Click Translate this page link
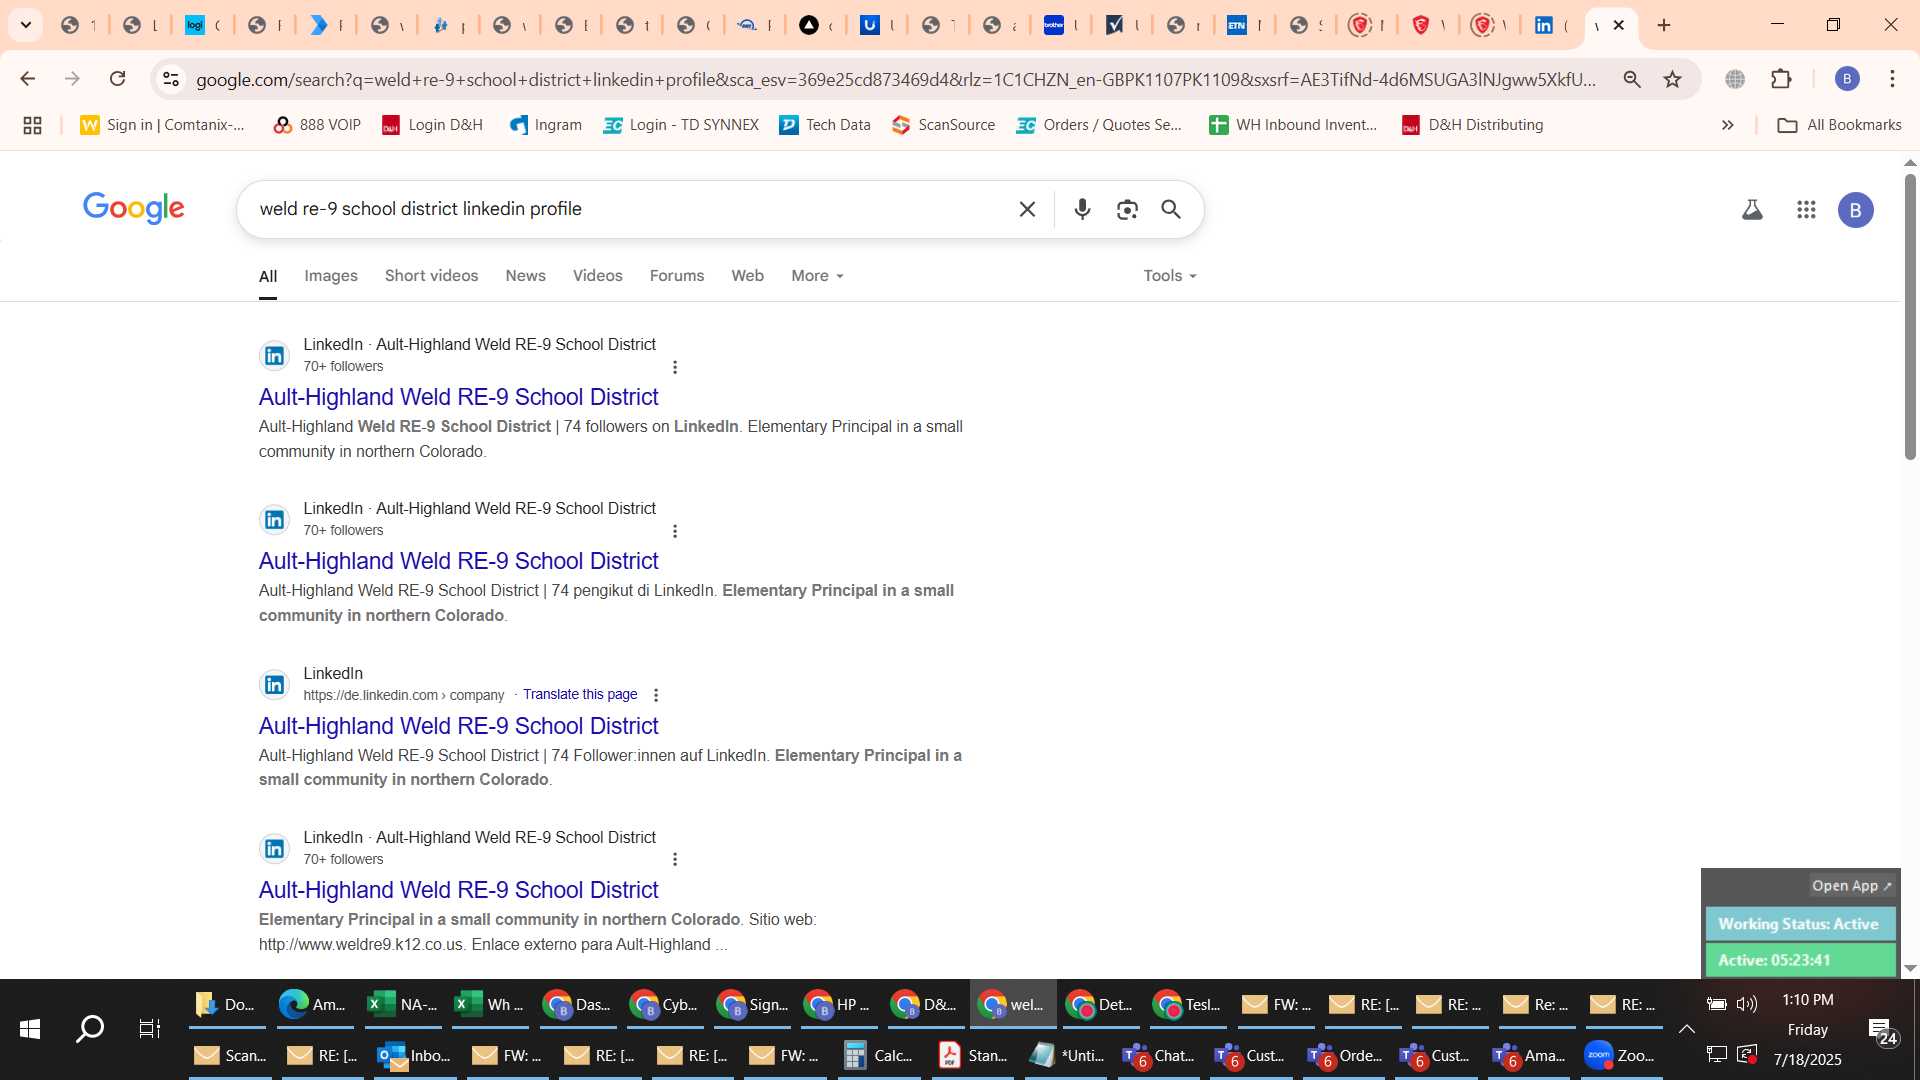 [580, 695]
